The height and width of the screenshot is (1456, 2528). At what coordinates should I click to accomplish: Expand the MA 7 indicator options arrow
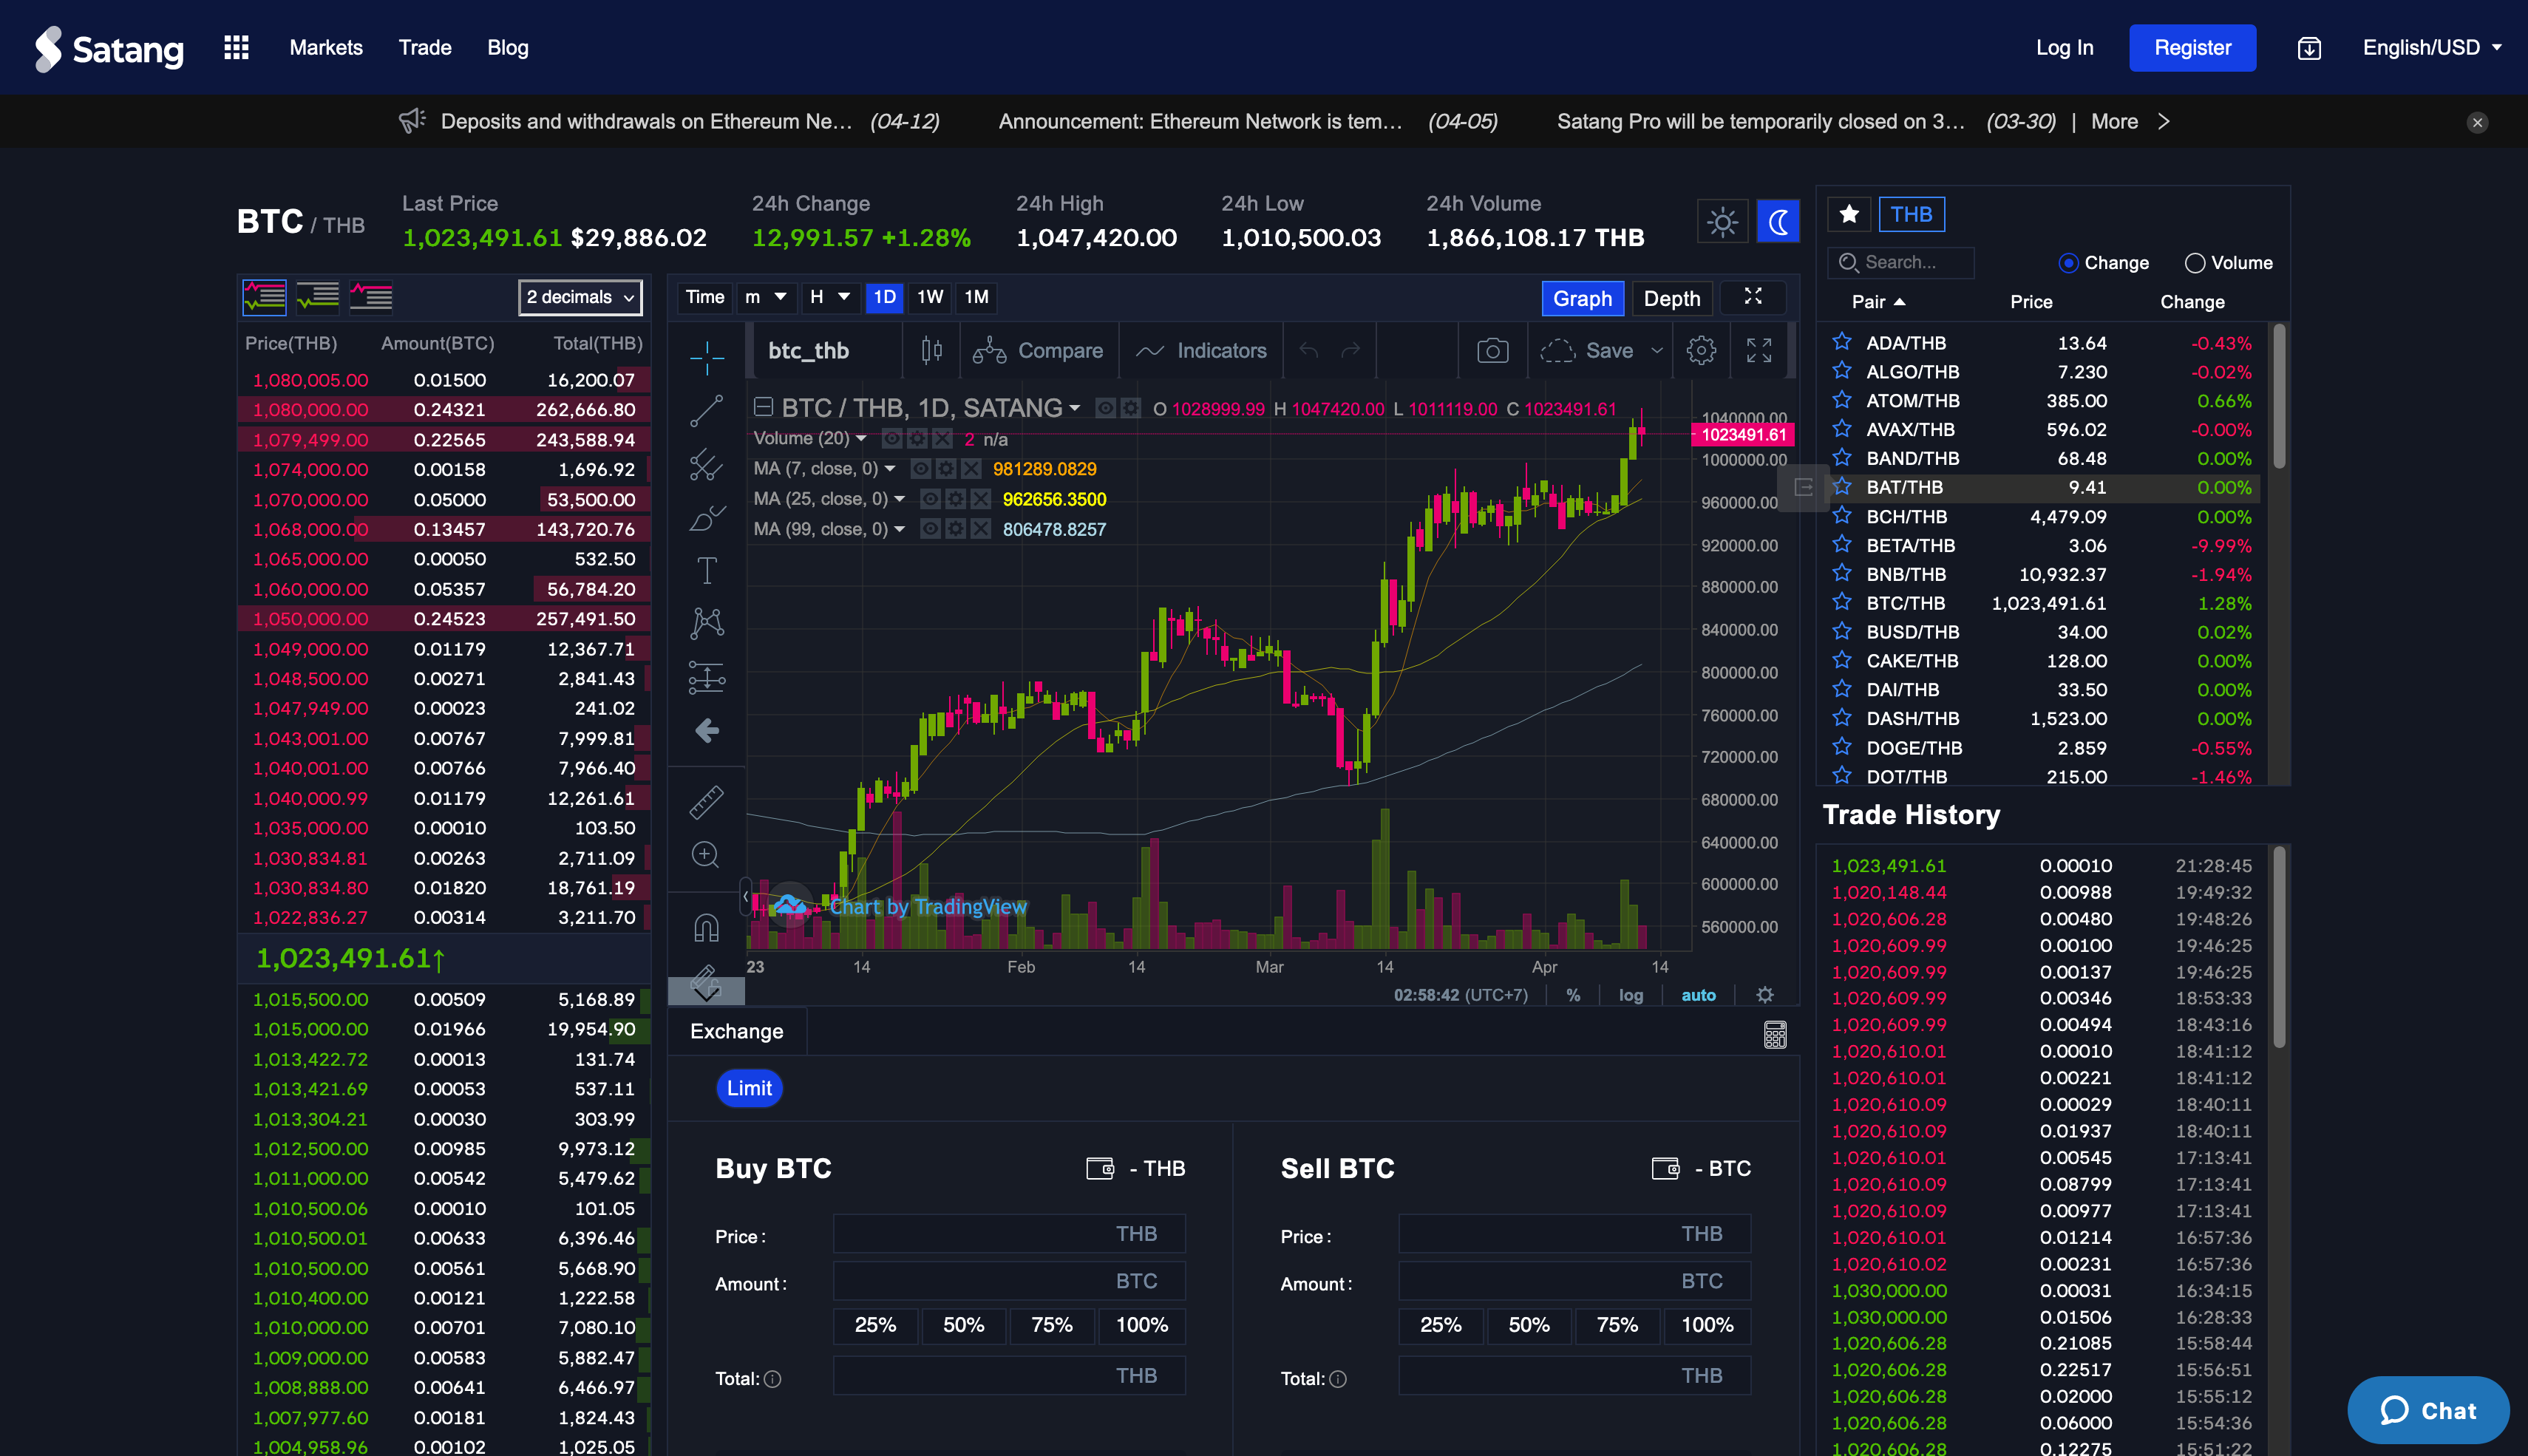890,469
